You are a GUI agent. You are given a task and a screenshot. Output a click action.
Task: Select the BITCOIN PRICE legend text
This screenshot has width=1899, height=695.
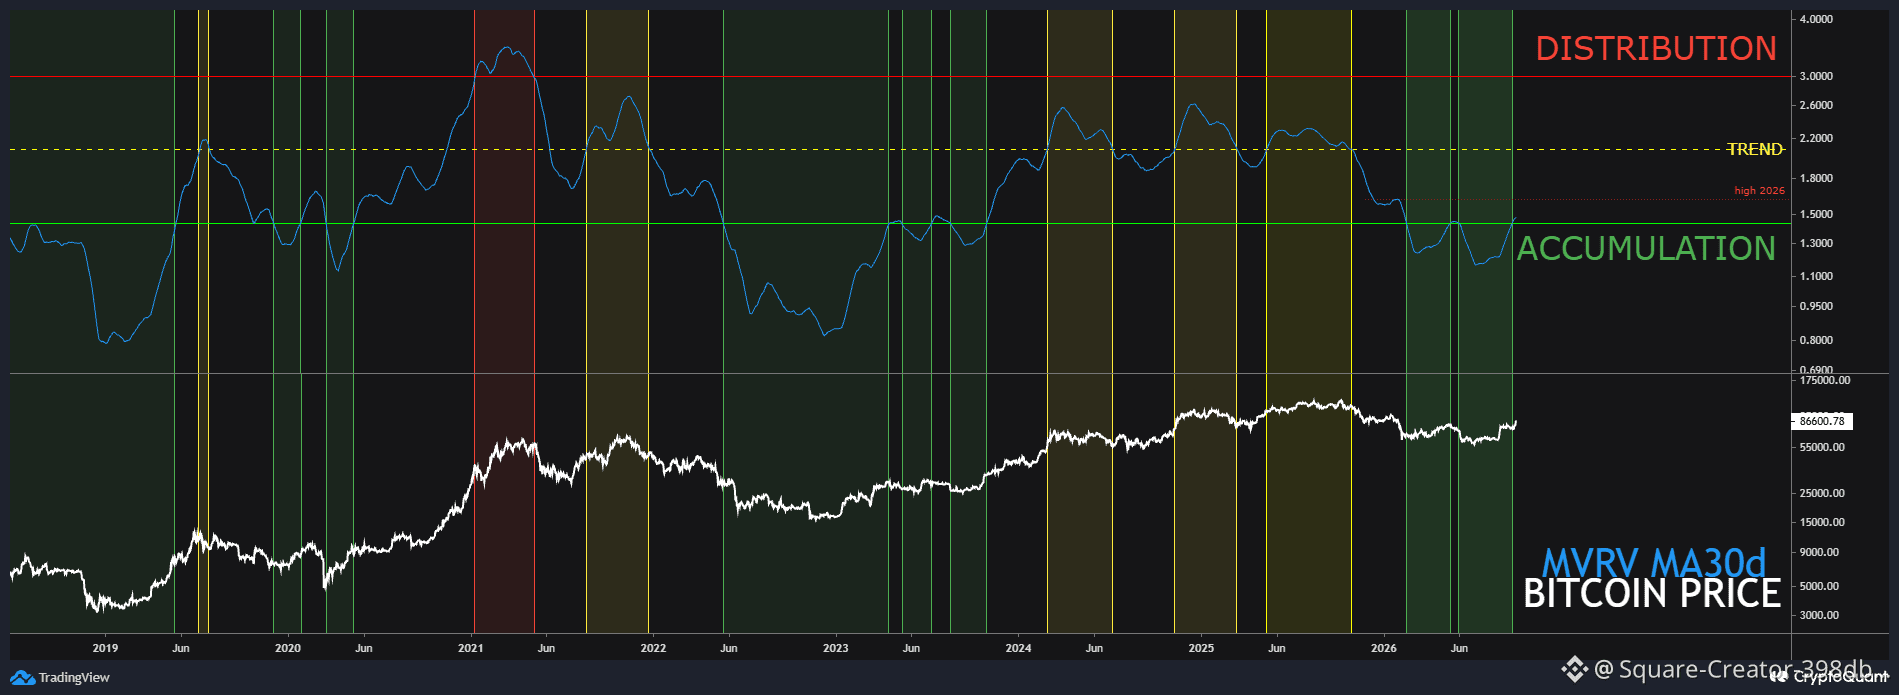tap(1652, 594)
